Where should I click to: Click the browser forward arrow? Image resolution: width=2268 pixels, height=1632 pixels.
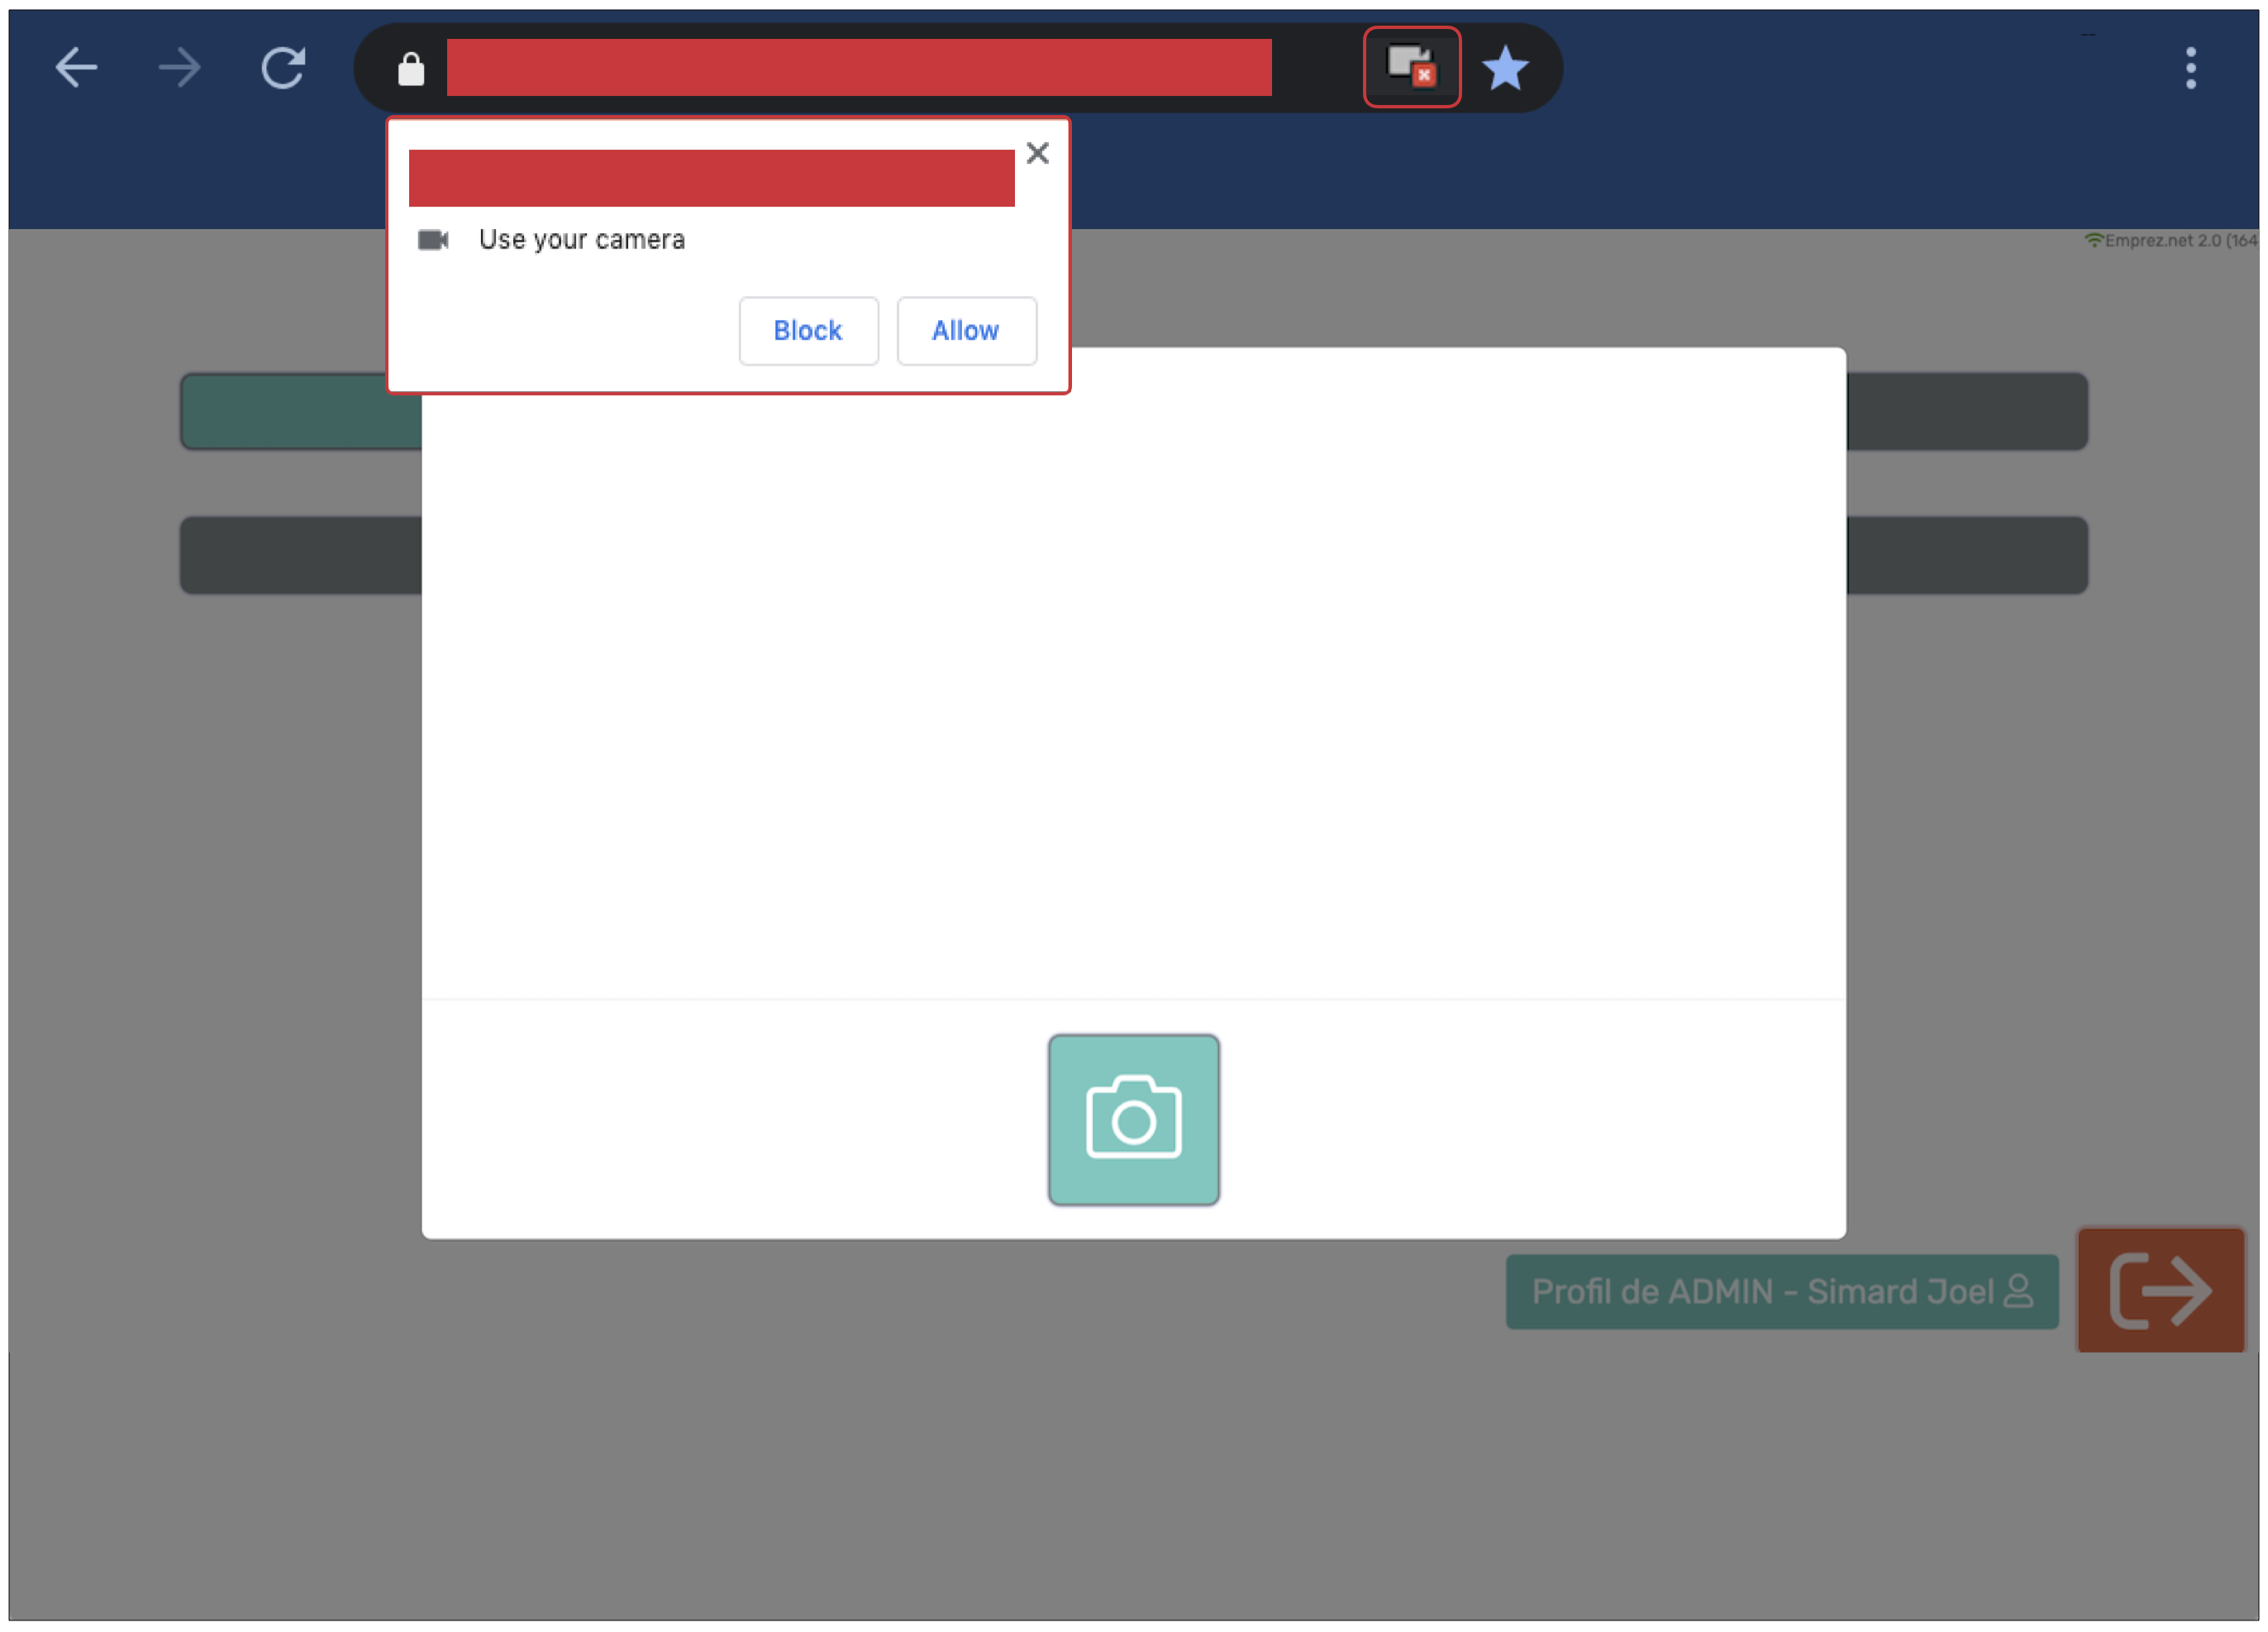180,68
